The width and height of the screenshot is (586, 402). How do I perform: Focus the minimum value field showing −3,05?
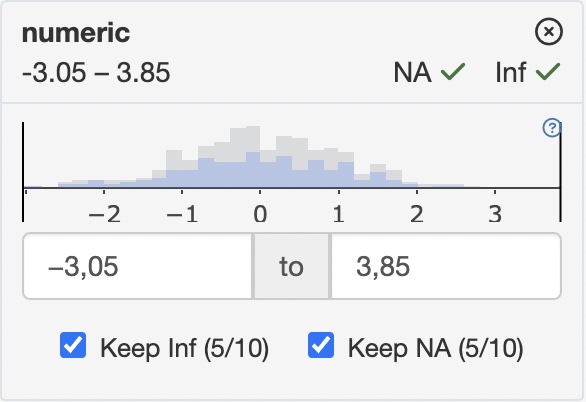[138, 266]
